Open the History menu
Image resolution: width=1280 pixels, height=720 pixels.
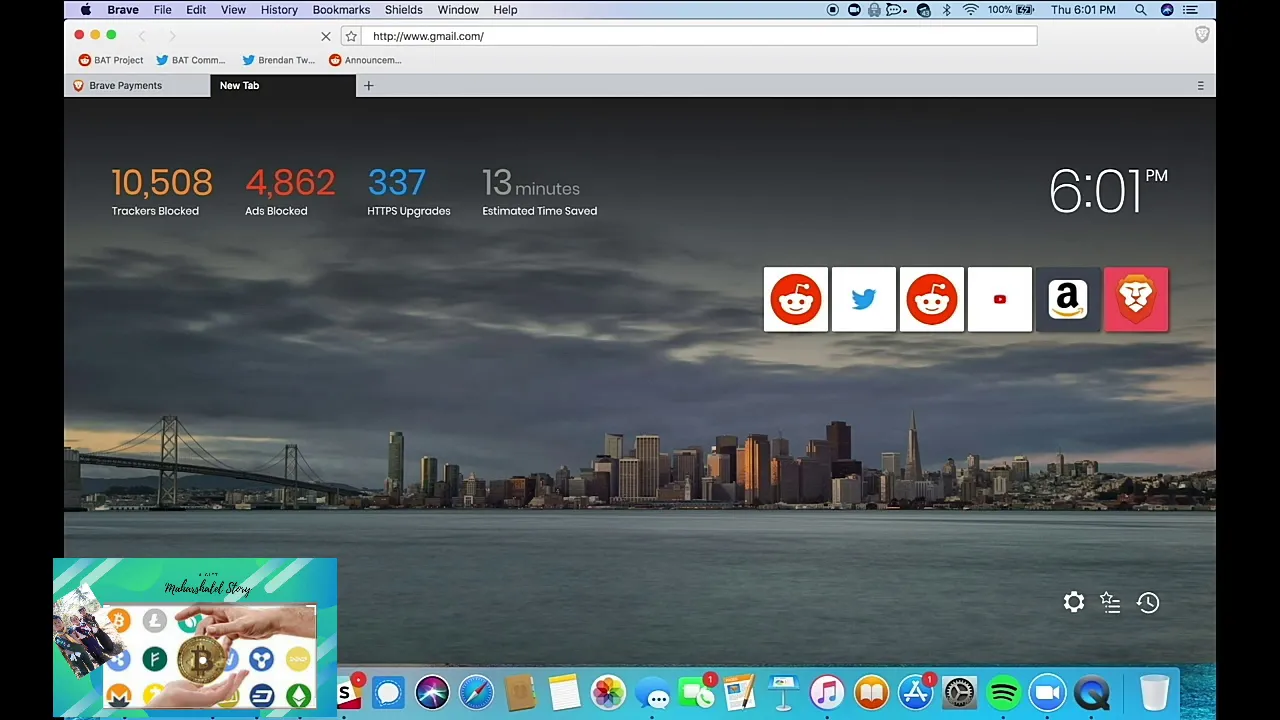point(279,10)
